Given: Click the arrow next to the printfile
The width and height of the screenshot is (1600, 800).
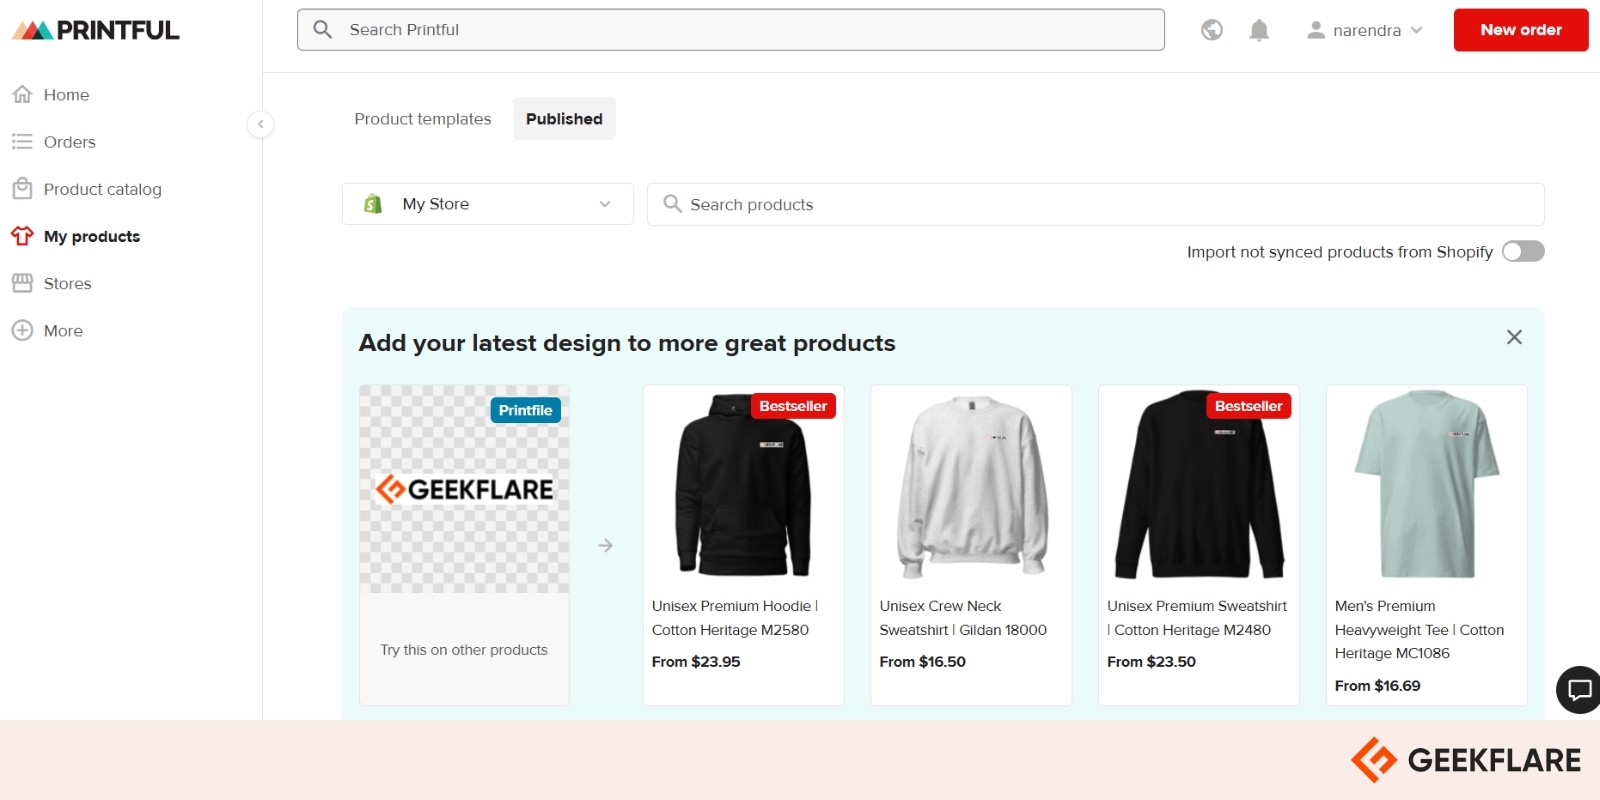Looking at the screenshot, I should pyautogui.click(x=605, y=545).
